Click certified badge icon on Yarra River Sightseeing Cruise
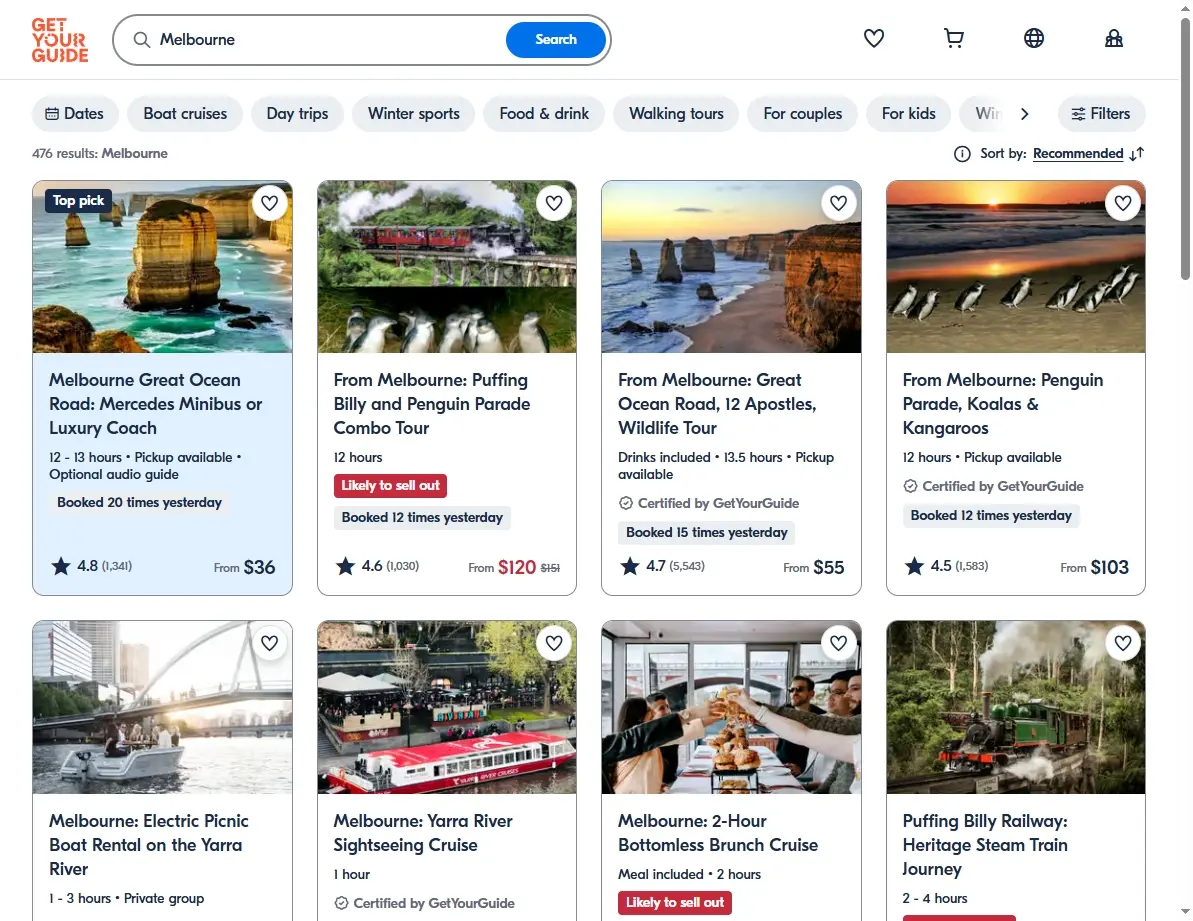The image size is (1193, 921). (341, 903)
